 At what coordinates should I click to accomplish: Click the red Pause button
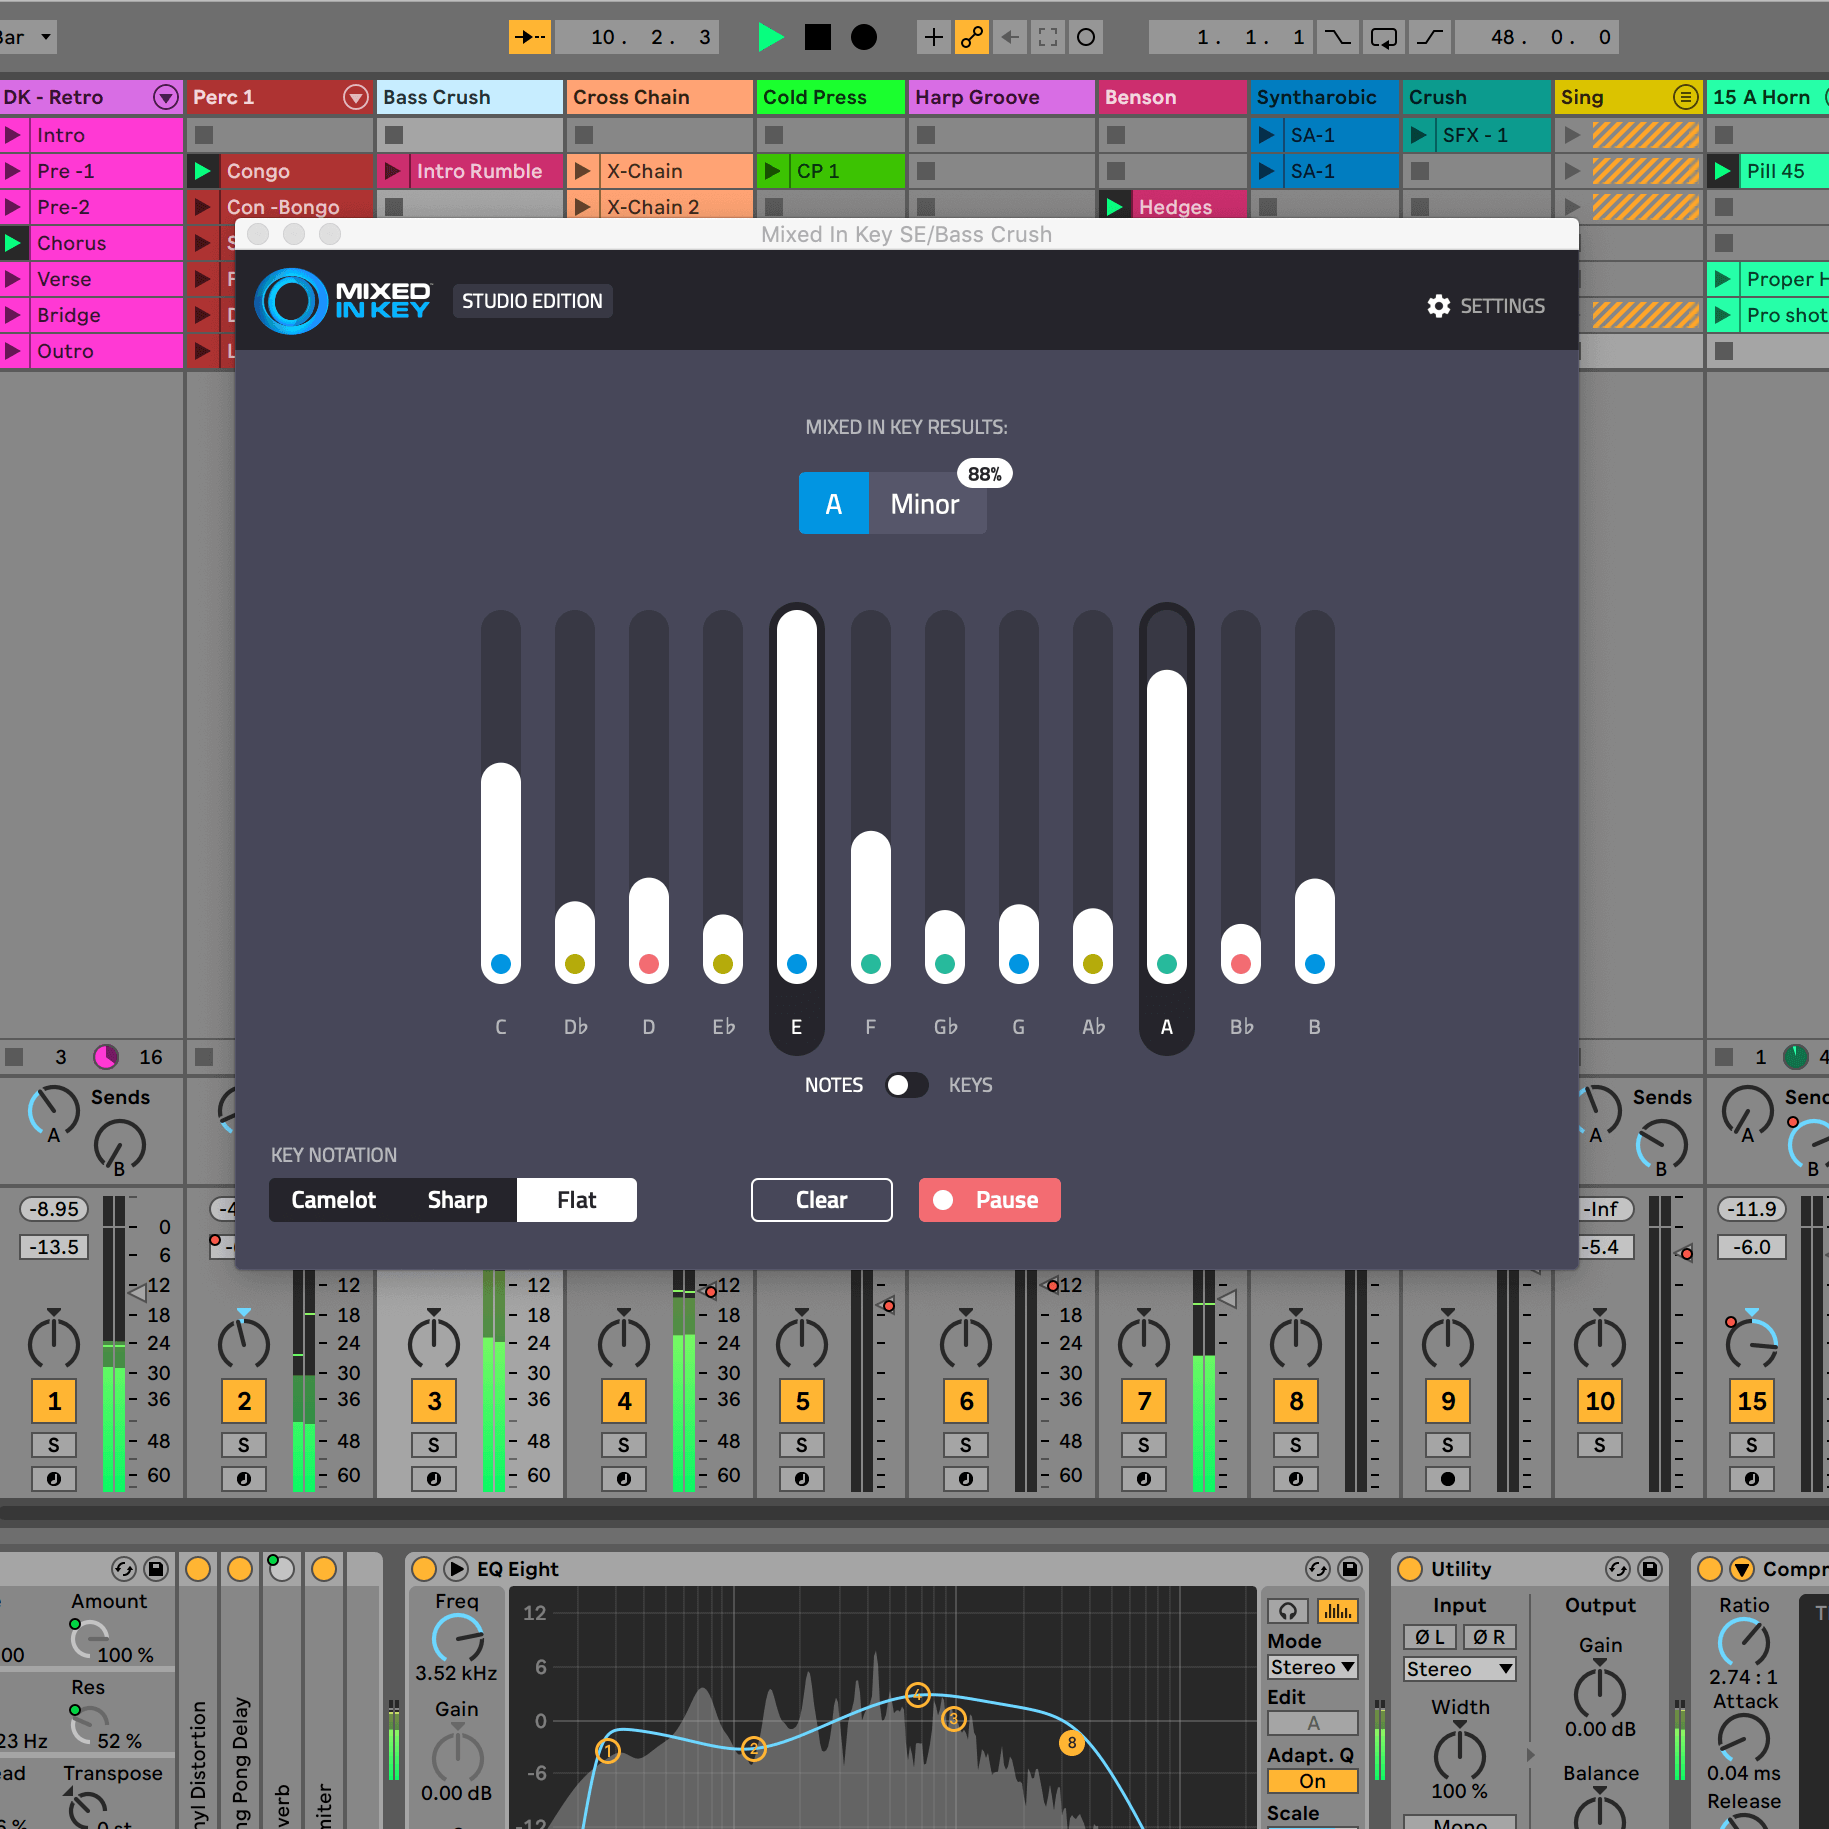(989, 1200)
